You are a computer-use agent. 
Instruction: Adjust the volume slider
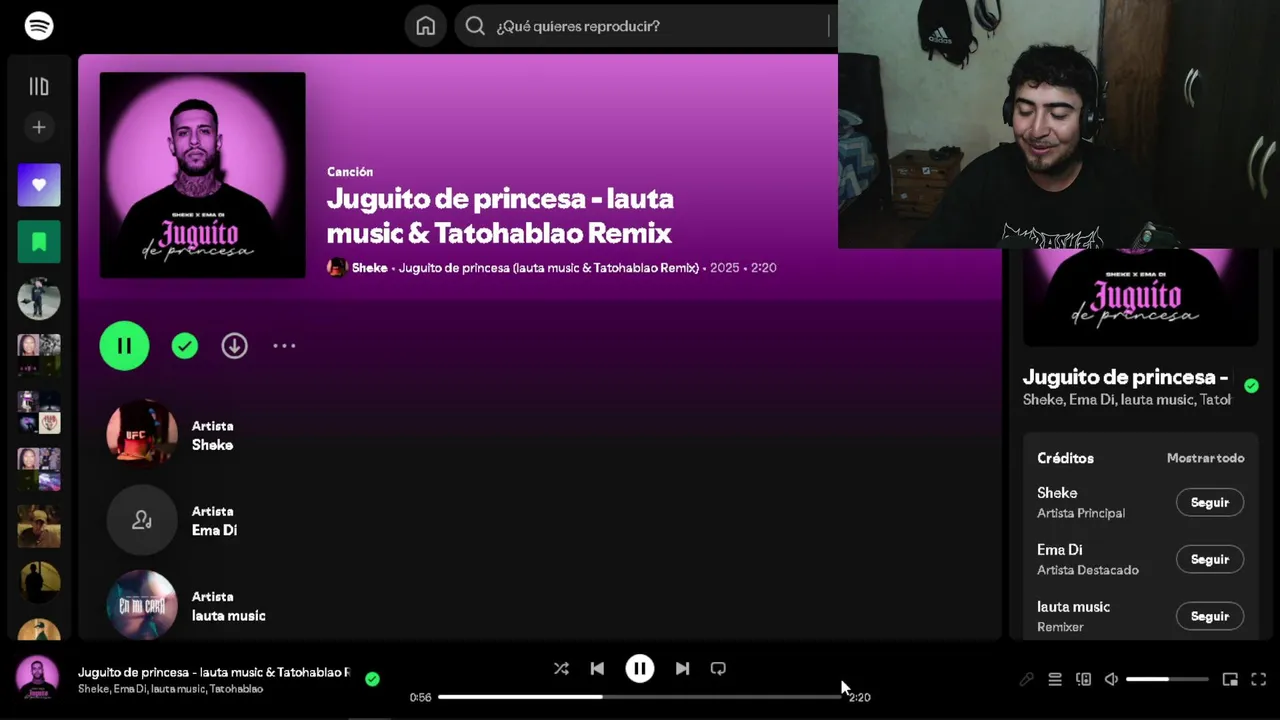point(1167,679)
